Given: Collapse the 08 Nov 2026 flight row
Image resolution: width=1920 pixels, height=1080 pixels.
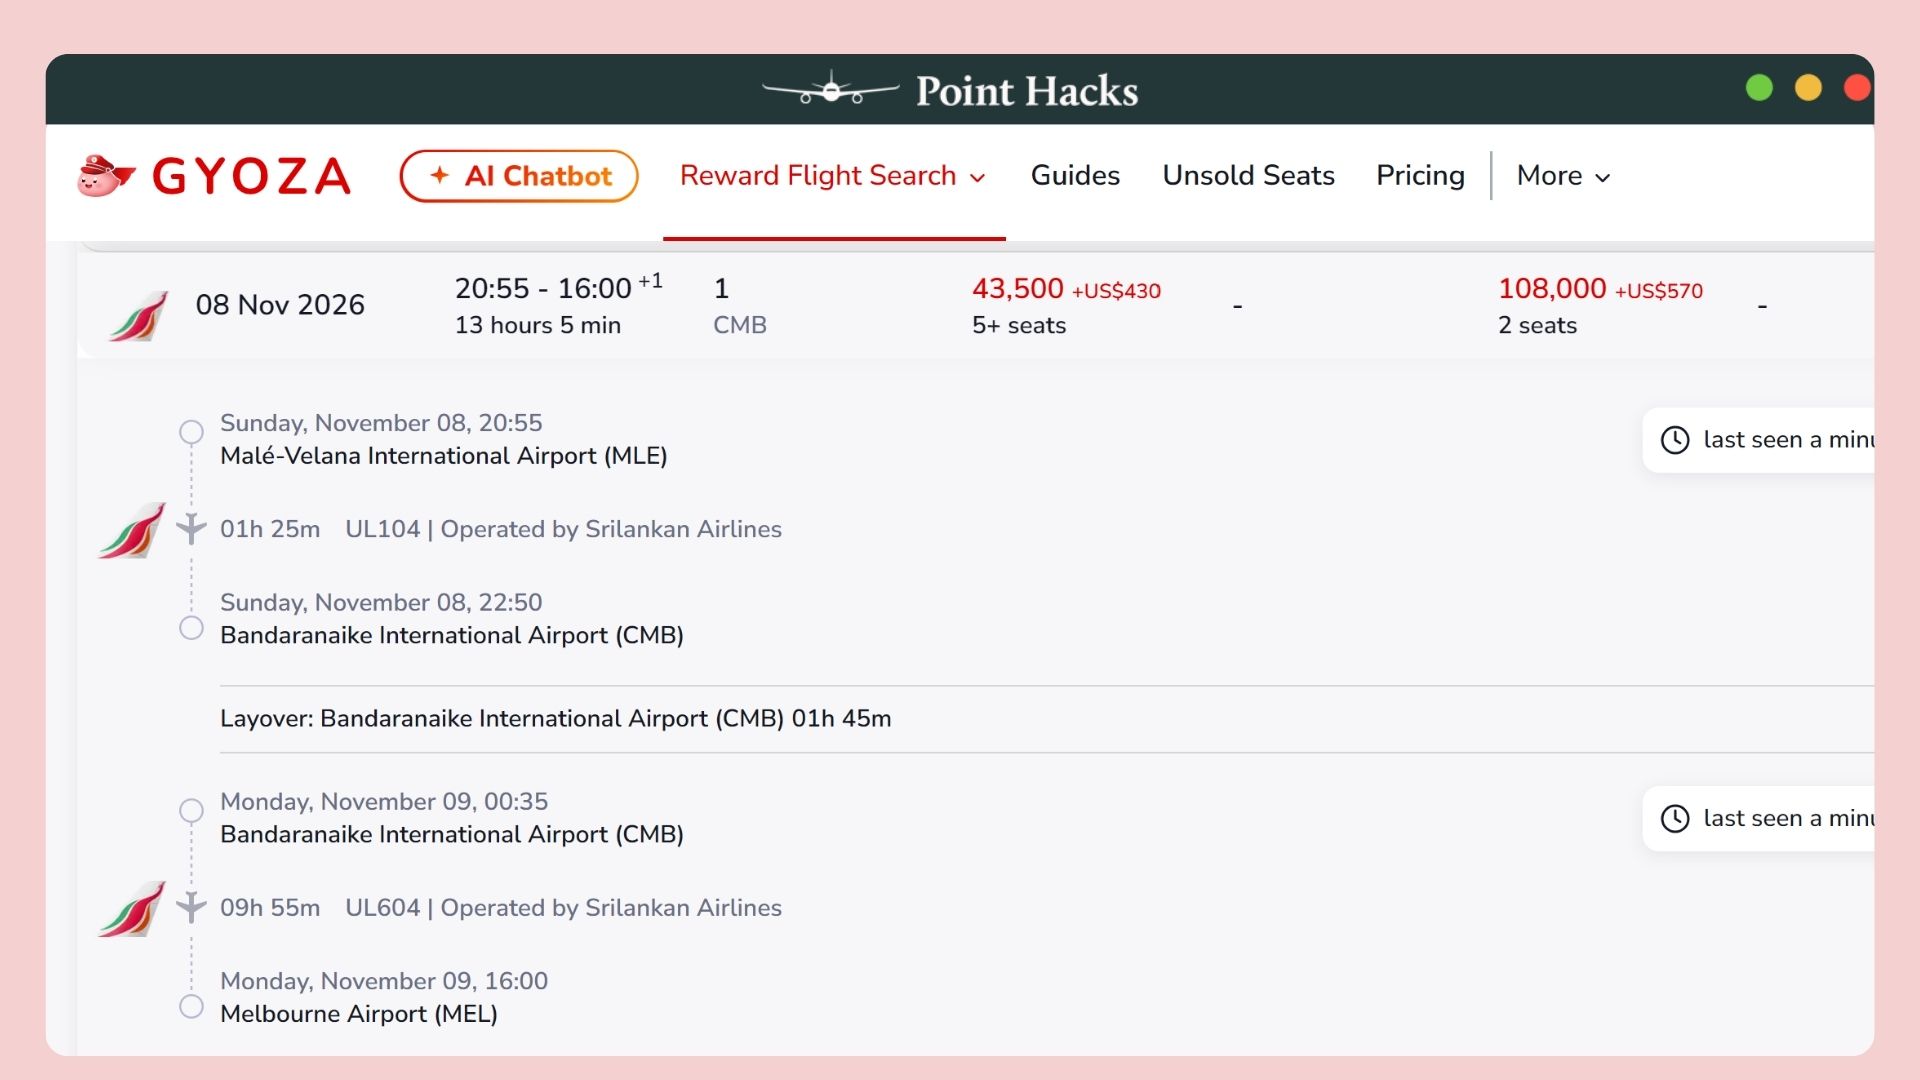Looking at the screenshot, I should [975, 305].
